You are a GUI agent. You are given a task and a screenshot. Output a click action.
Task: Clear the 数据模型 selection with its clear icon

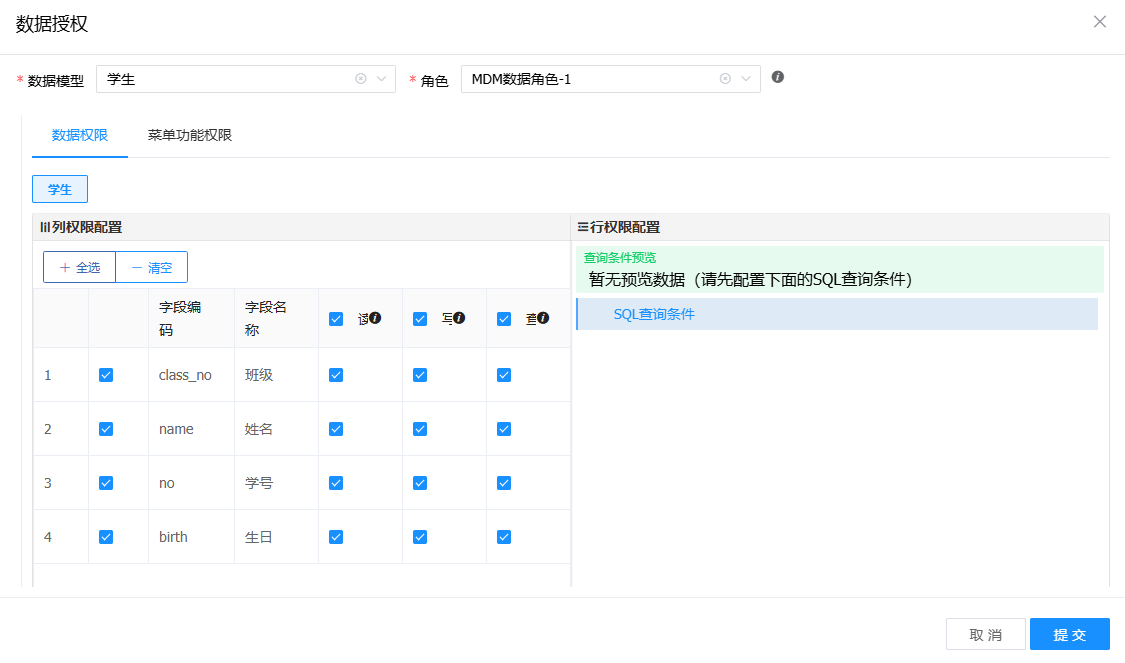click(x=361, y=79)
